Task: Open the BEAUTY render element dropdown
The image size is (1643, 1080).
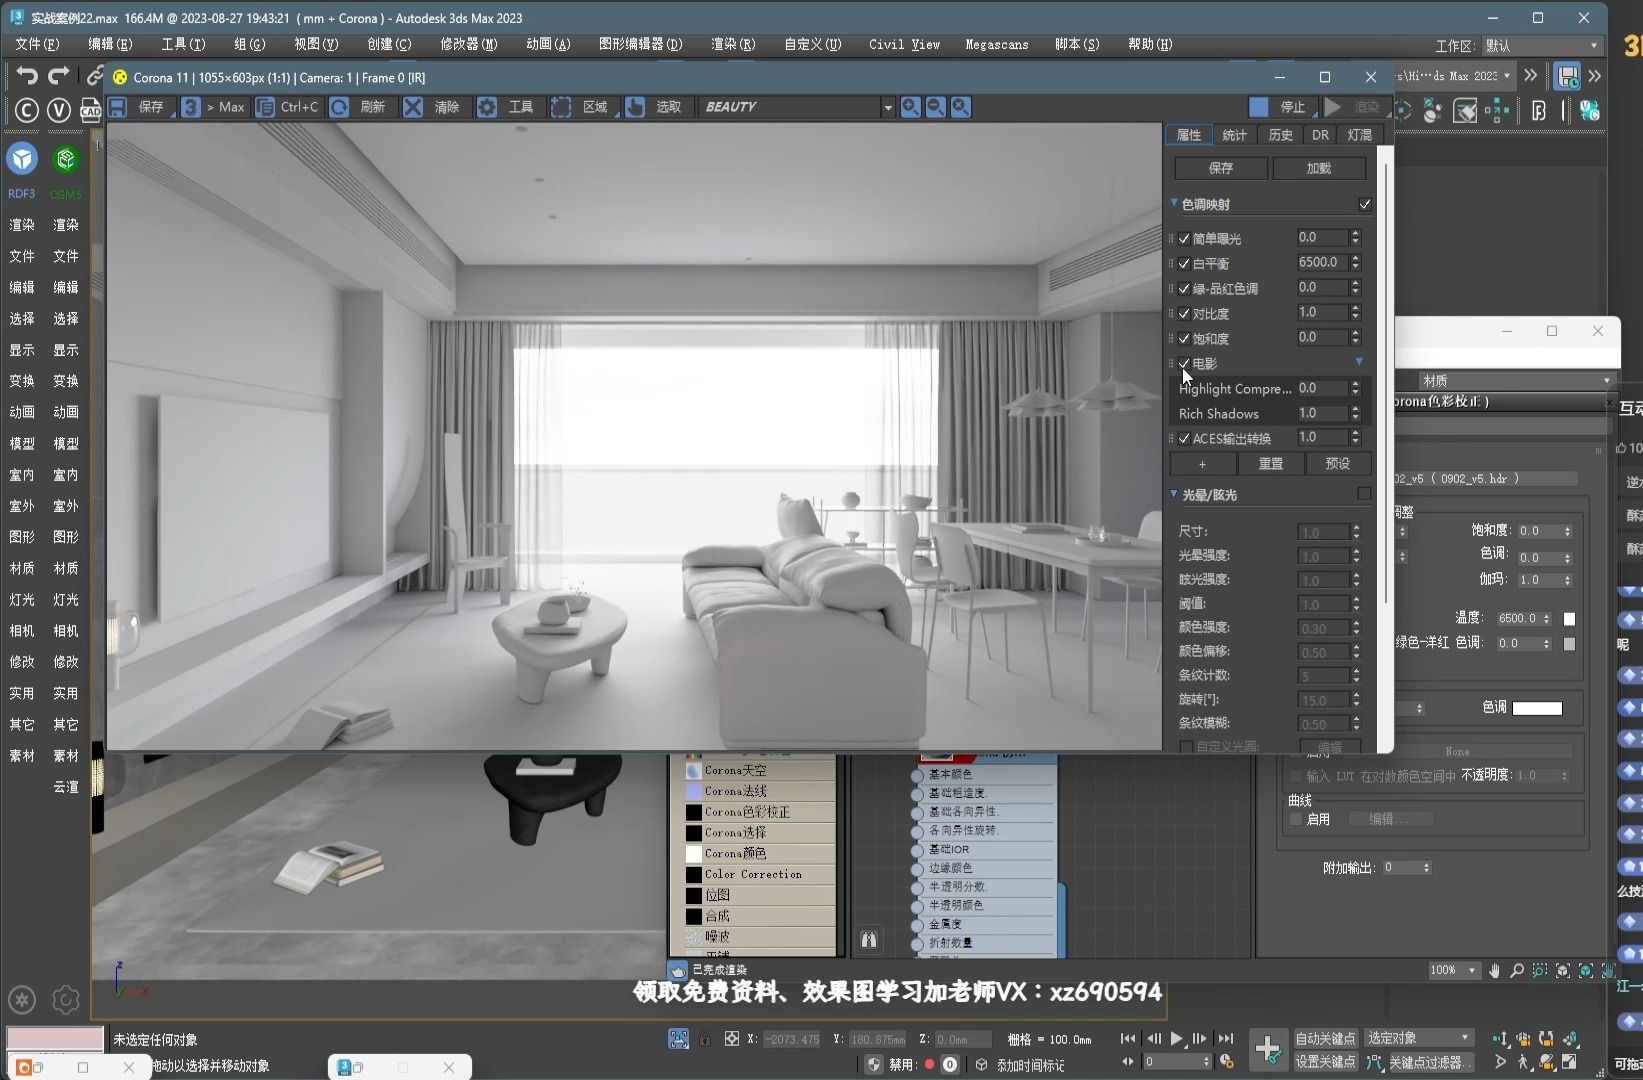Action: (x=886, y=107)
